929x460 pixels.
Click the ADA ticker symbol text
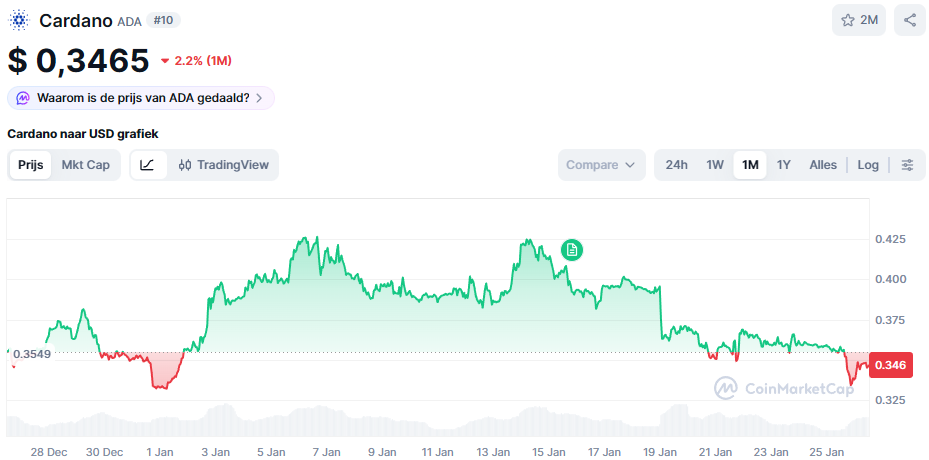pos(129,22)
